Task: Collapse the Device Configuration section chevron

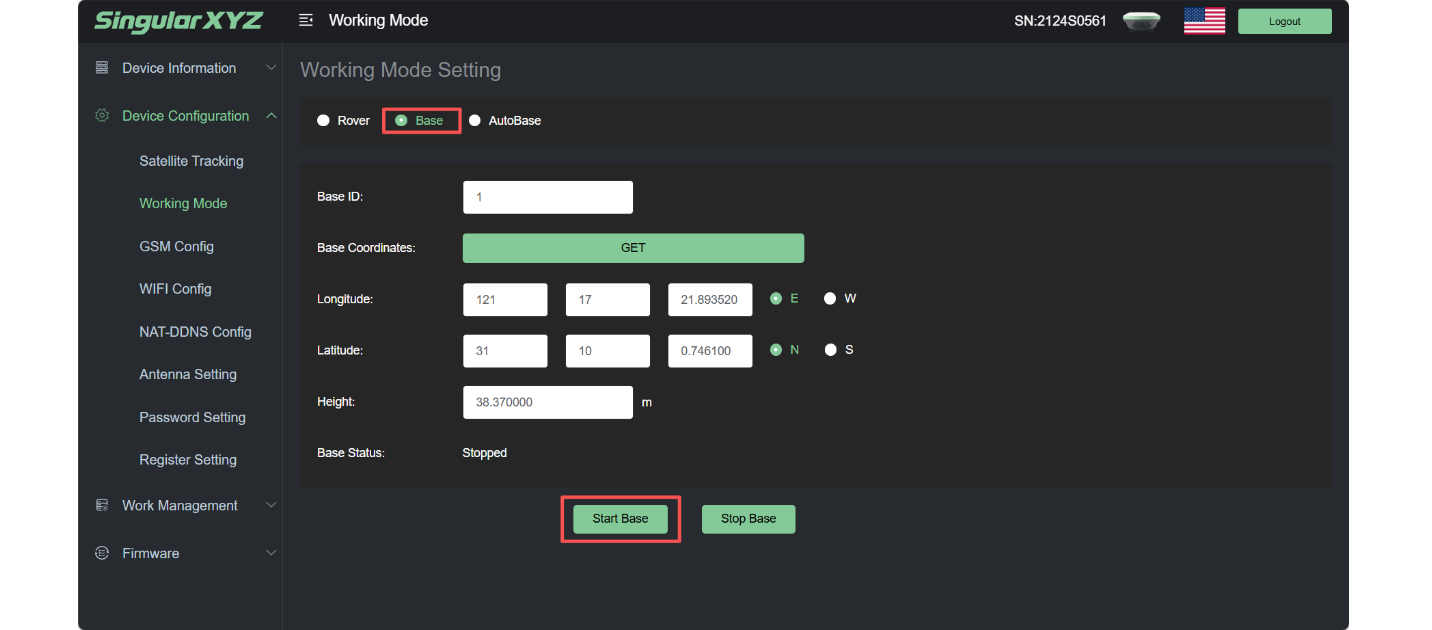Action: coord(271,116)
